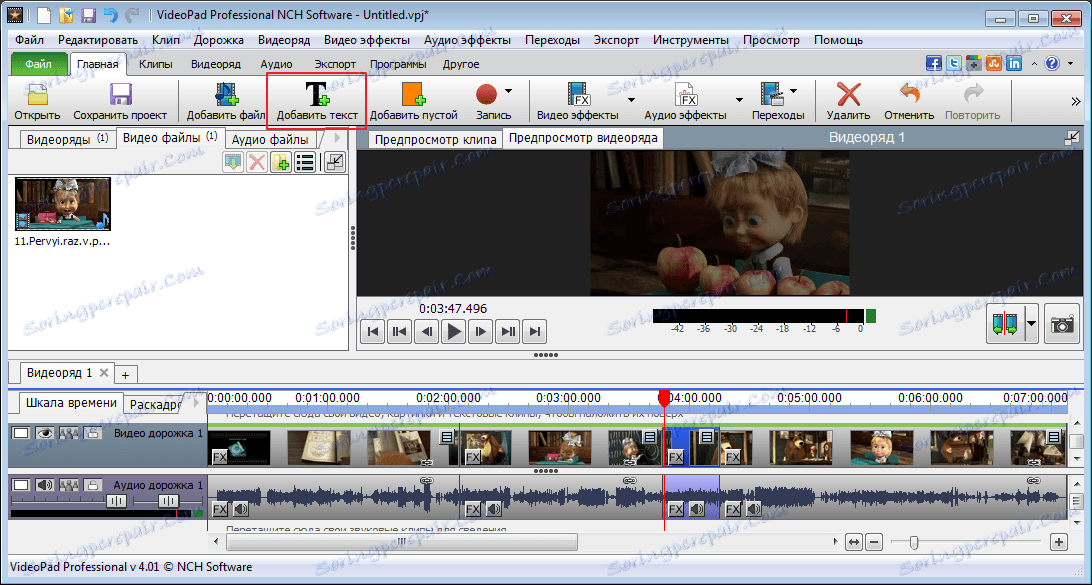Open Аудио эффекты from the toolbar

pos(685,101)
